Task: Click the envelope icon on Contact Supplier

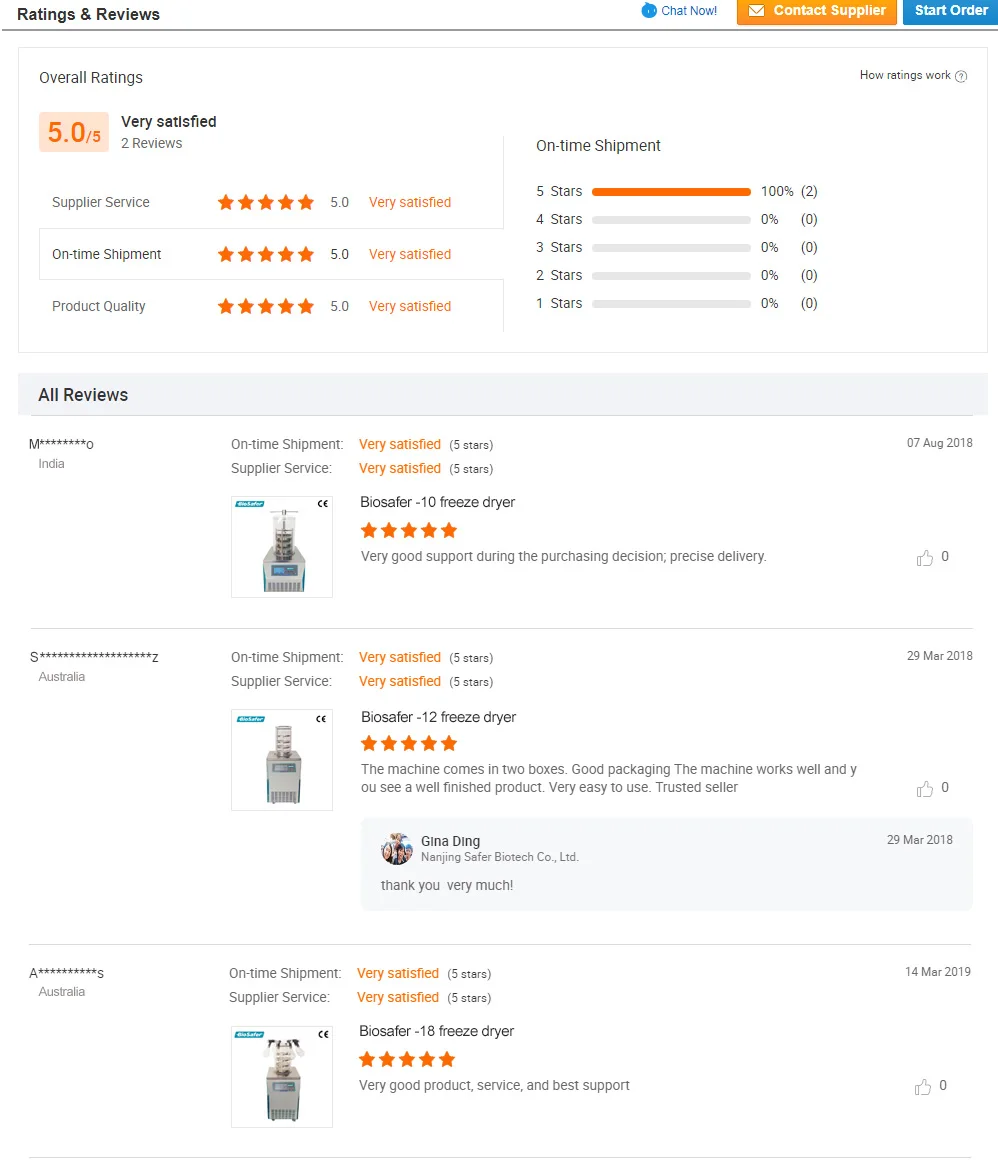Action: click(x=756, y=11)
